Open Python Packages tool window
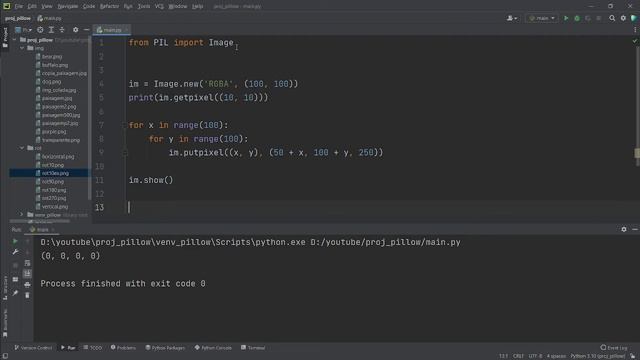Screen dimensions: 640x360 pyautogui.click(x=165, y=348)
